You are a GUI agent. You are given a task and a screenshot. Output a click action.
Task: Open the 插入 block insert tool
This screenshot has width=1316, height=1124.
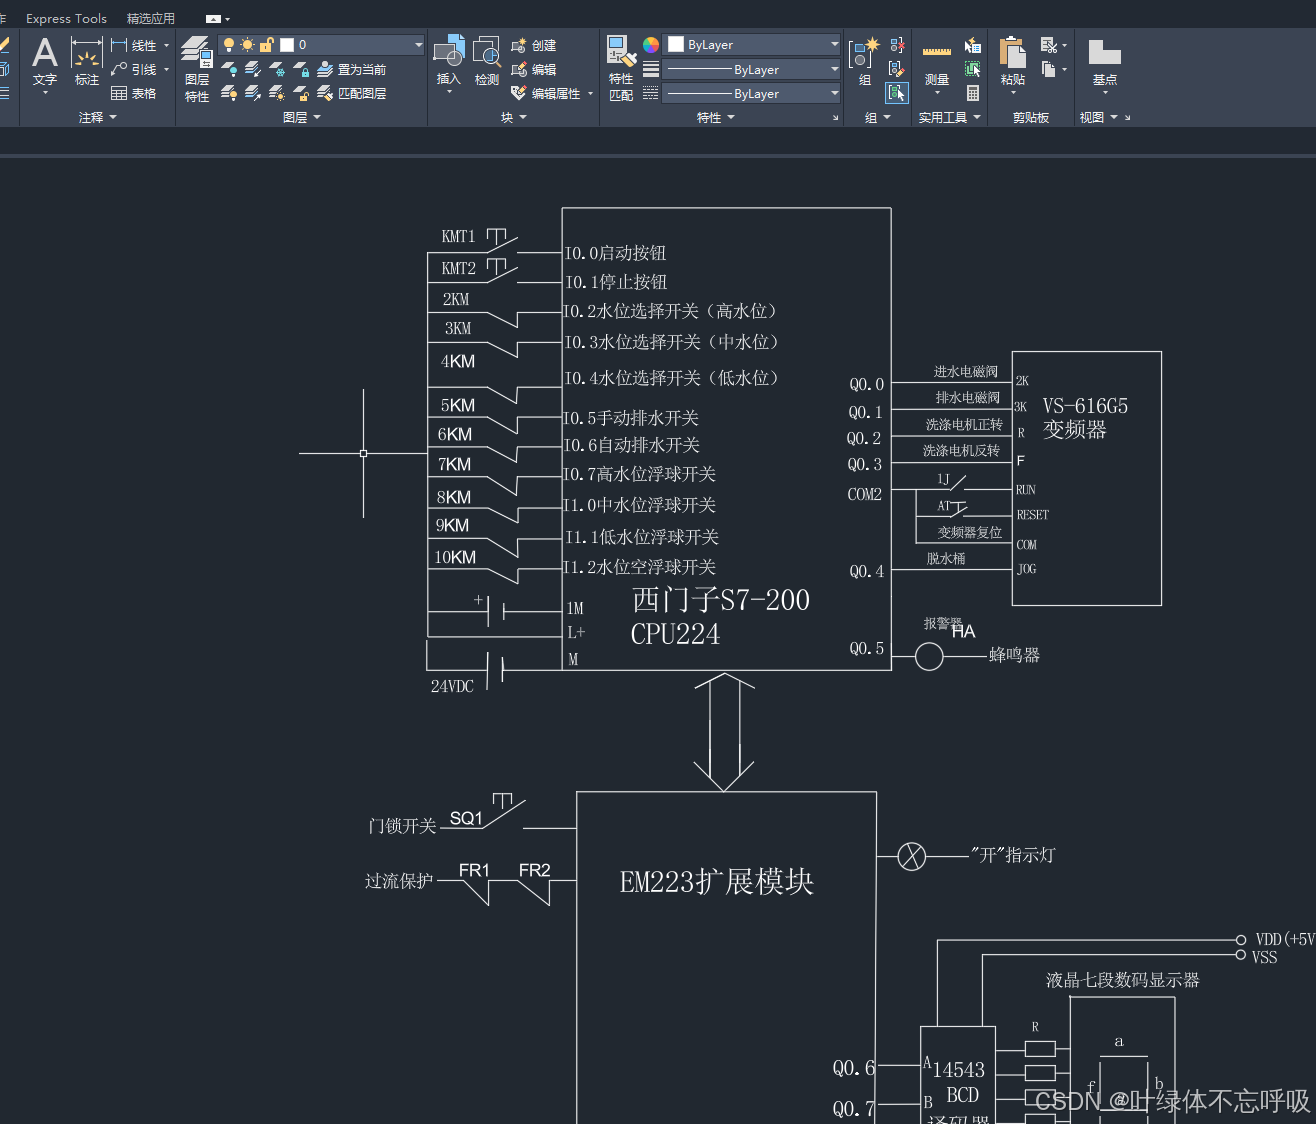pos(449,62)
